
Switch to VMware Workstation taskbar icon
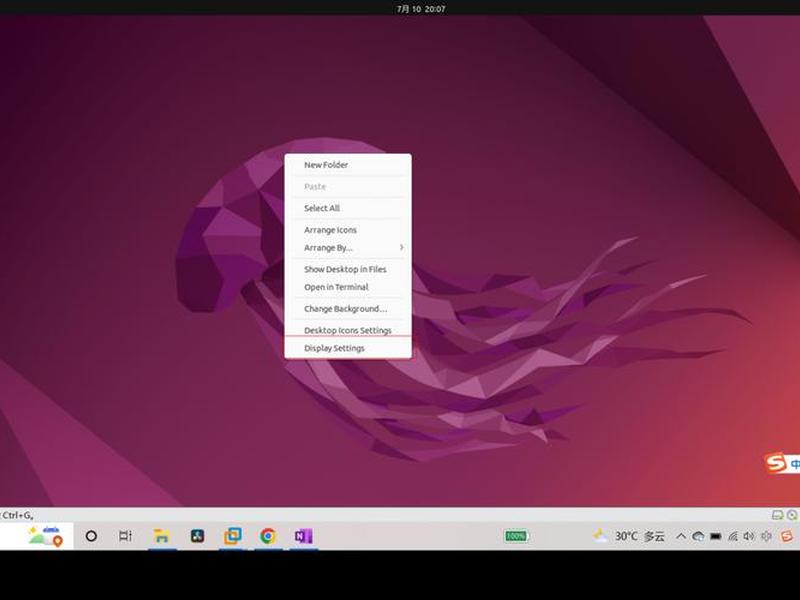tap(233, 536)
